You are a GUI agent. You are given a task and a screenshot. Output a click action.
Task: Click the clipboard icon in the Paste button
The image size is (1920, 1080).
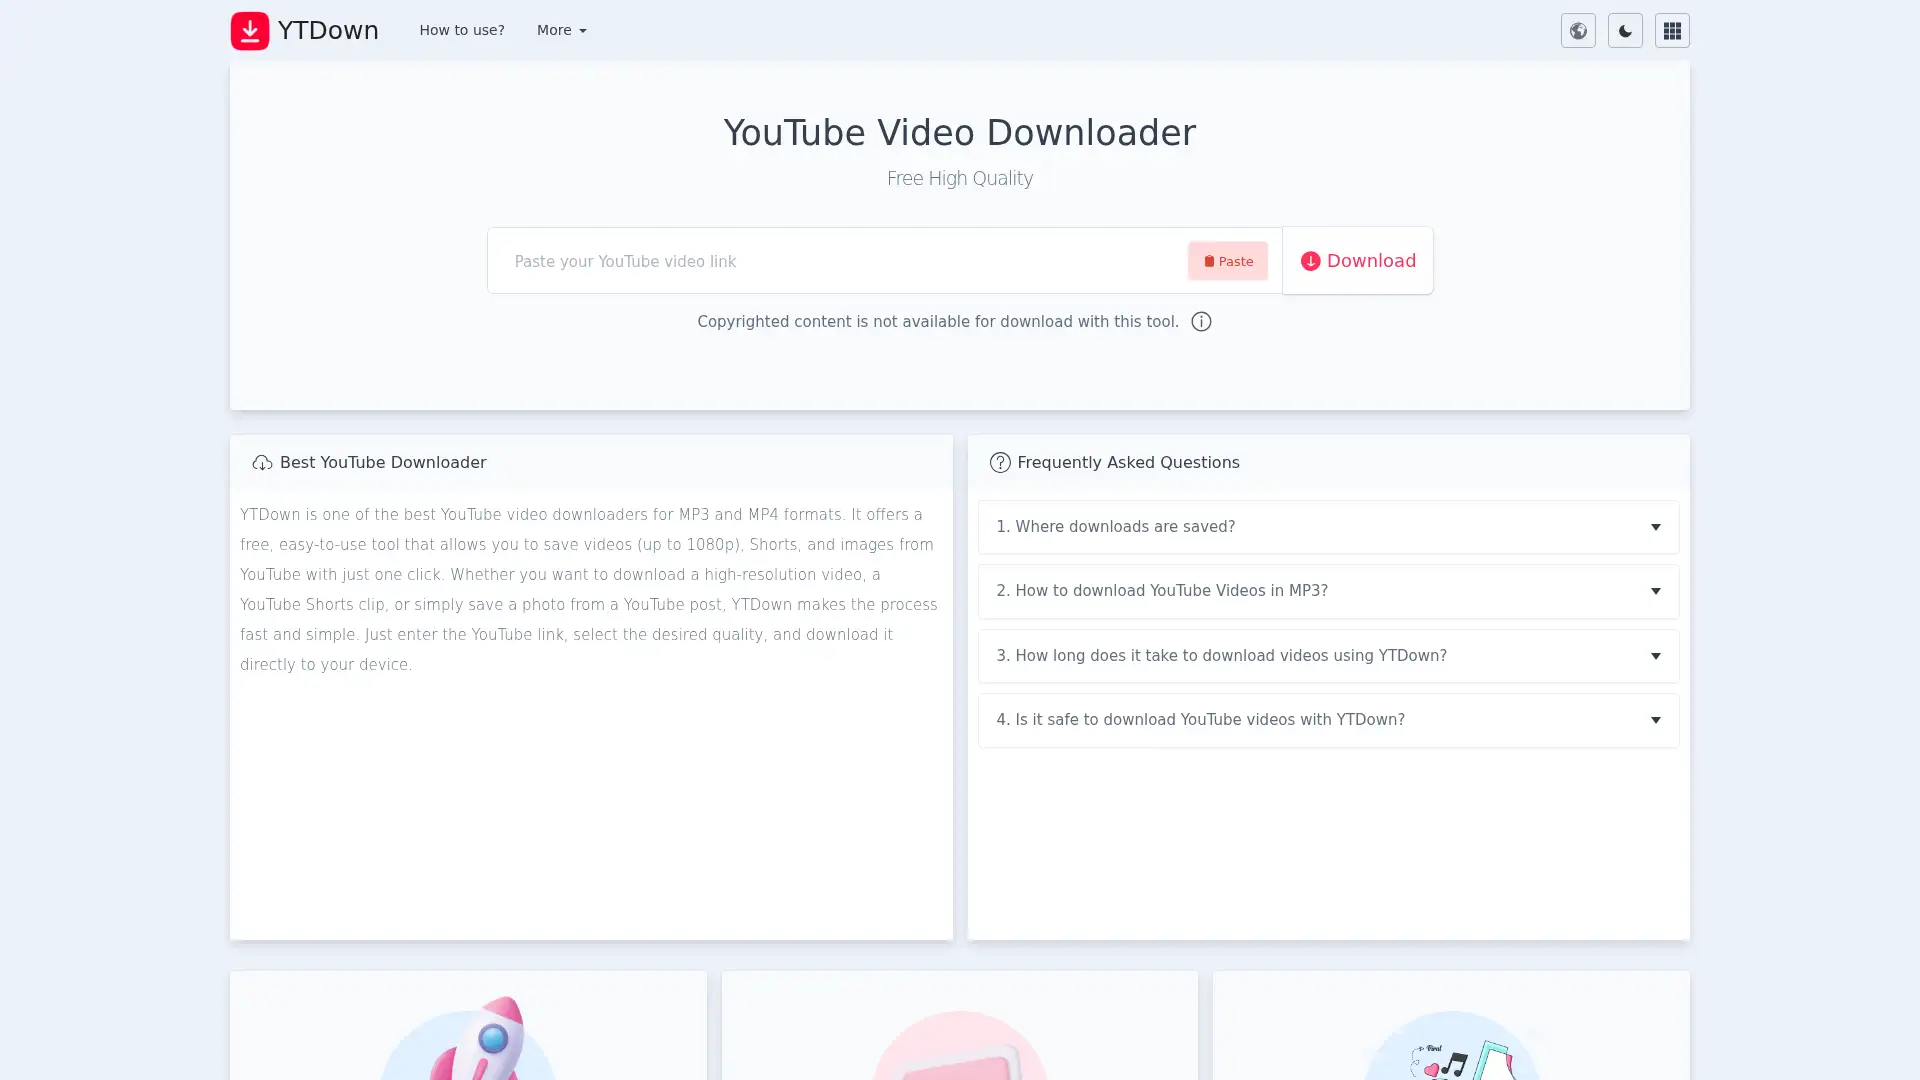click(1208, 261)
